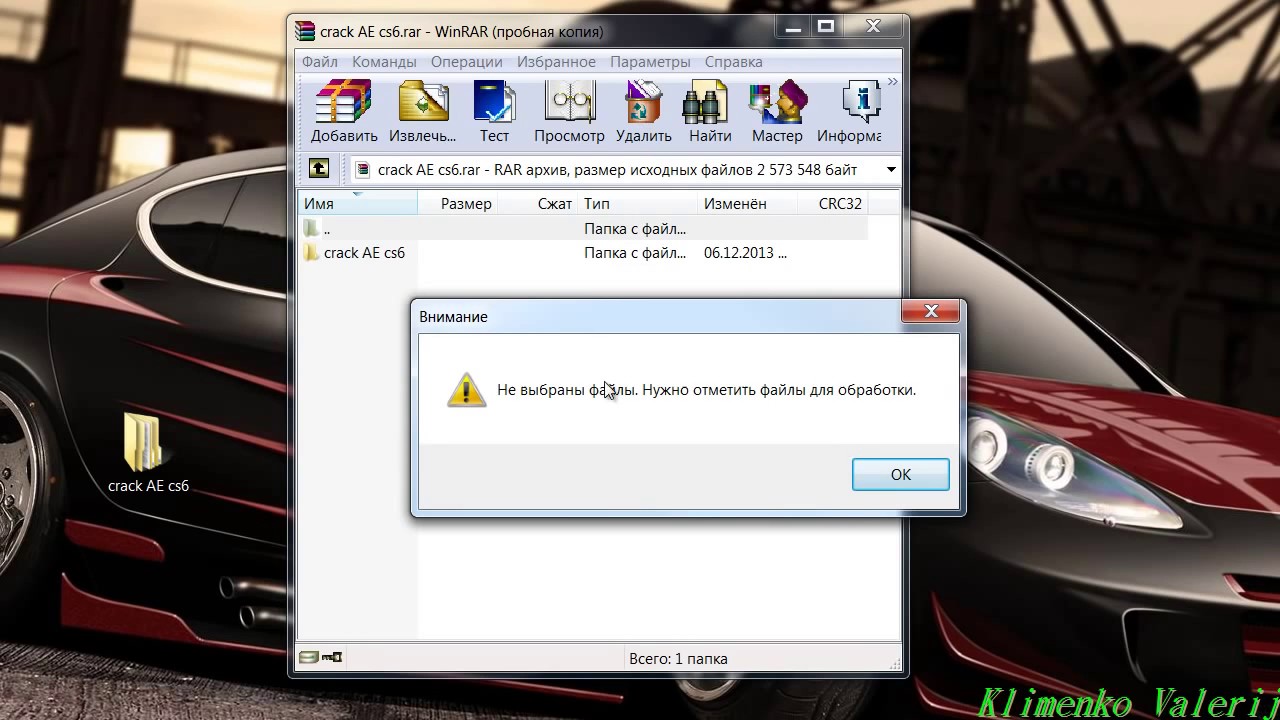Click the Информация (Info) toolbar icon
Image resolution: width=1280 pixels, height=720 pixels.
(849, 112)
